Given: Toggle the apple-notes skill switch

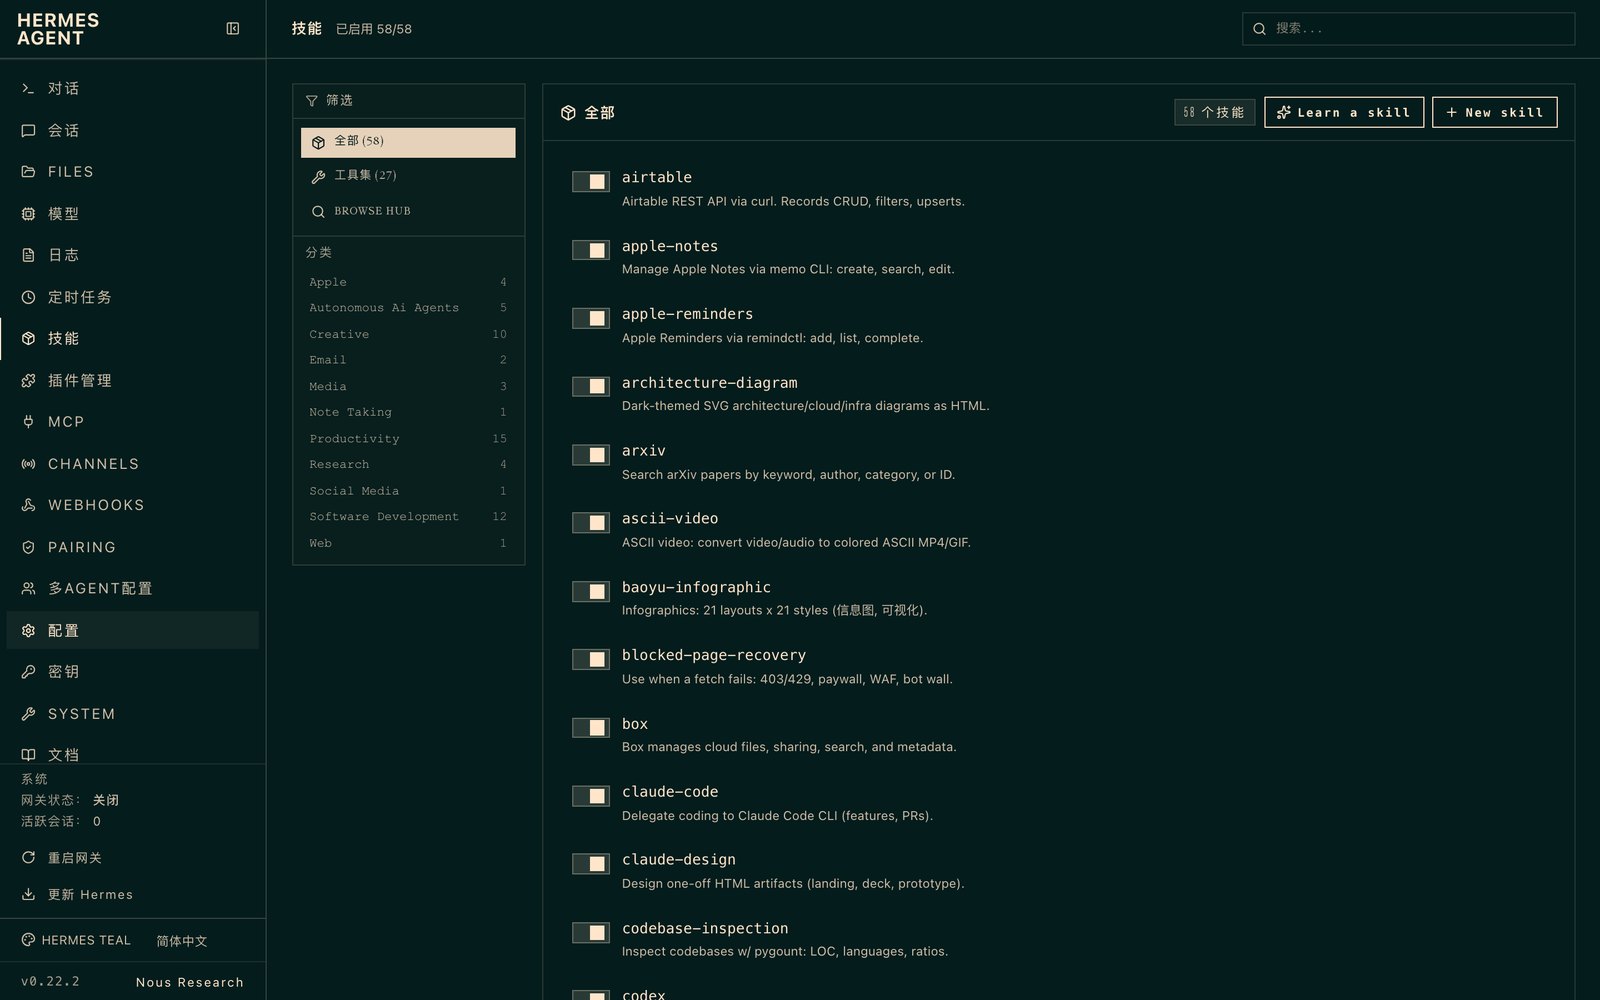Looking at the screenshot, I should pos(591,250).
